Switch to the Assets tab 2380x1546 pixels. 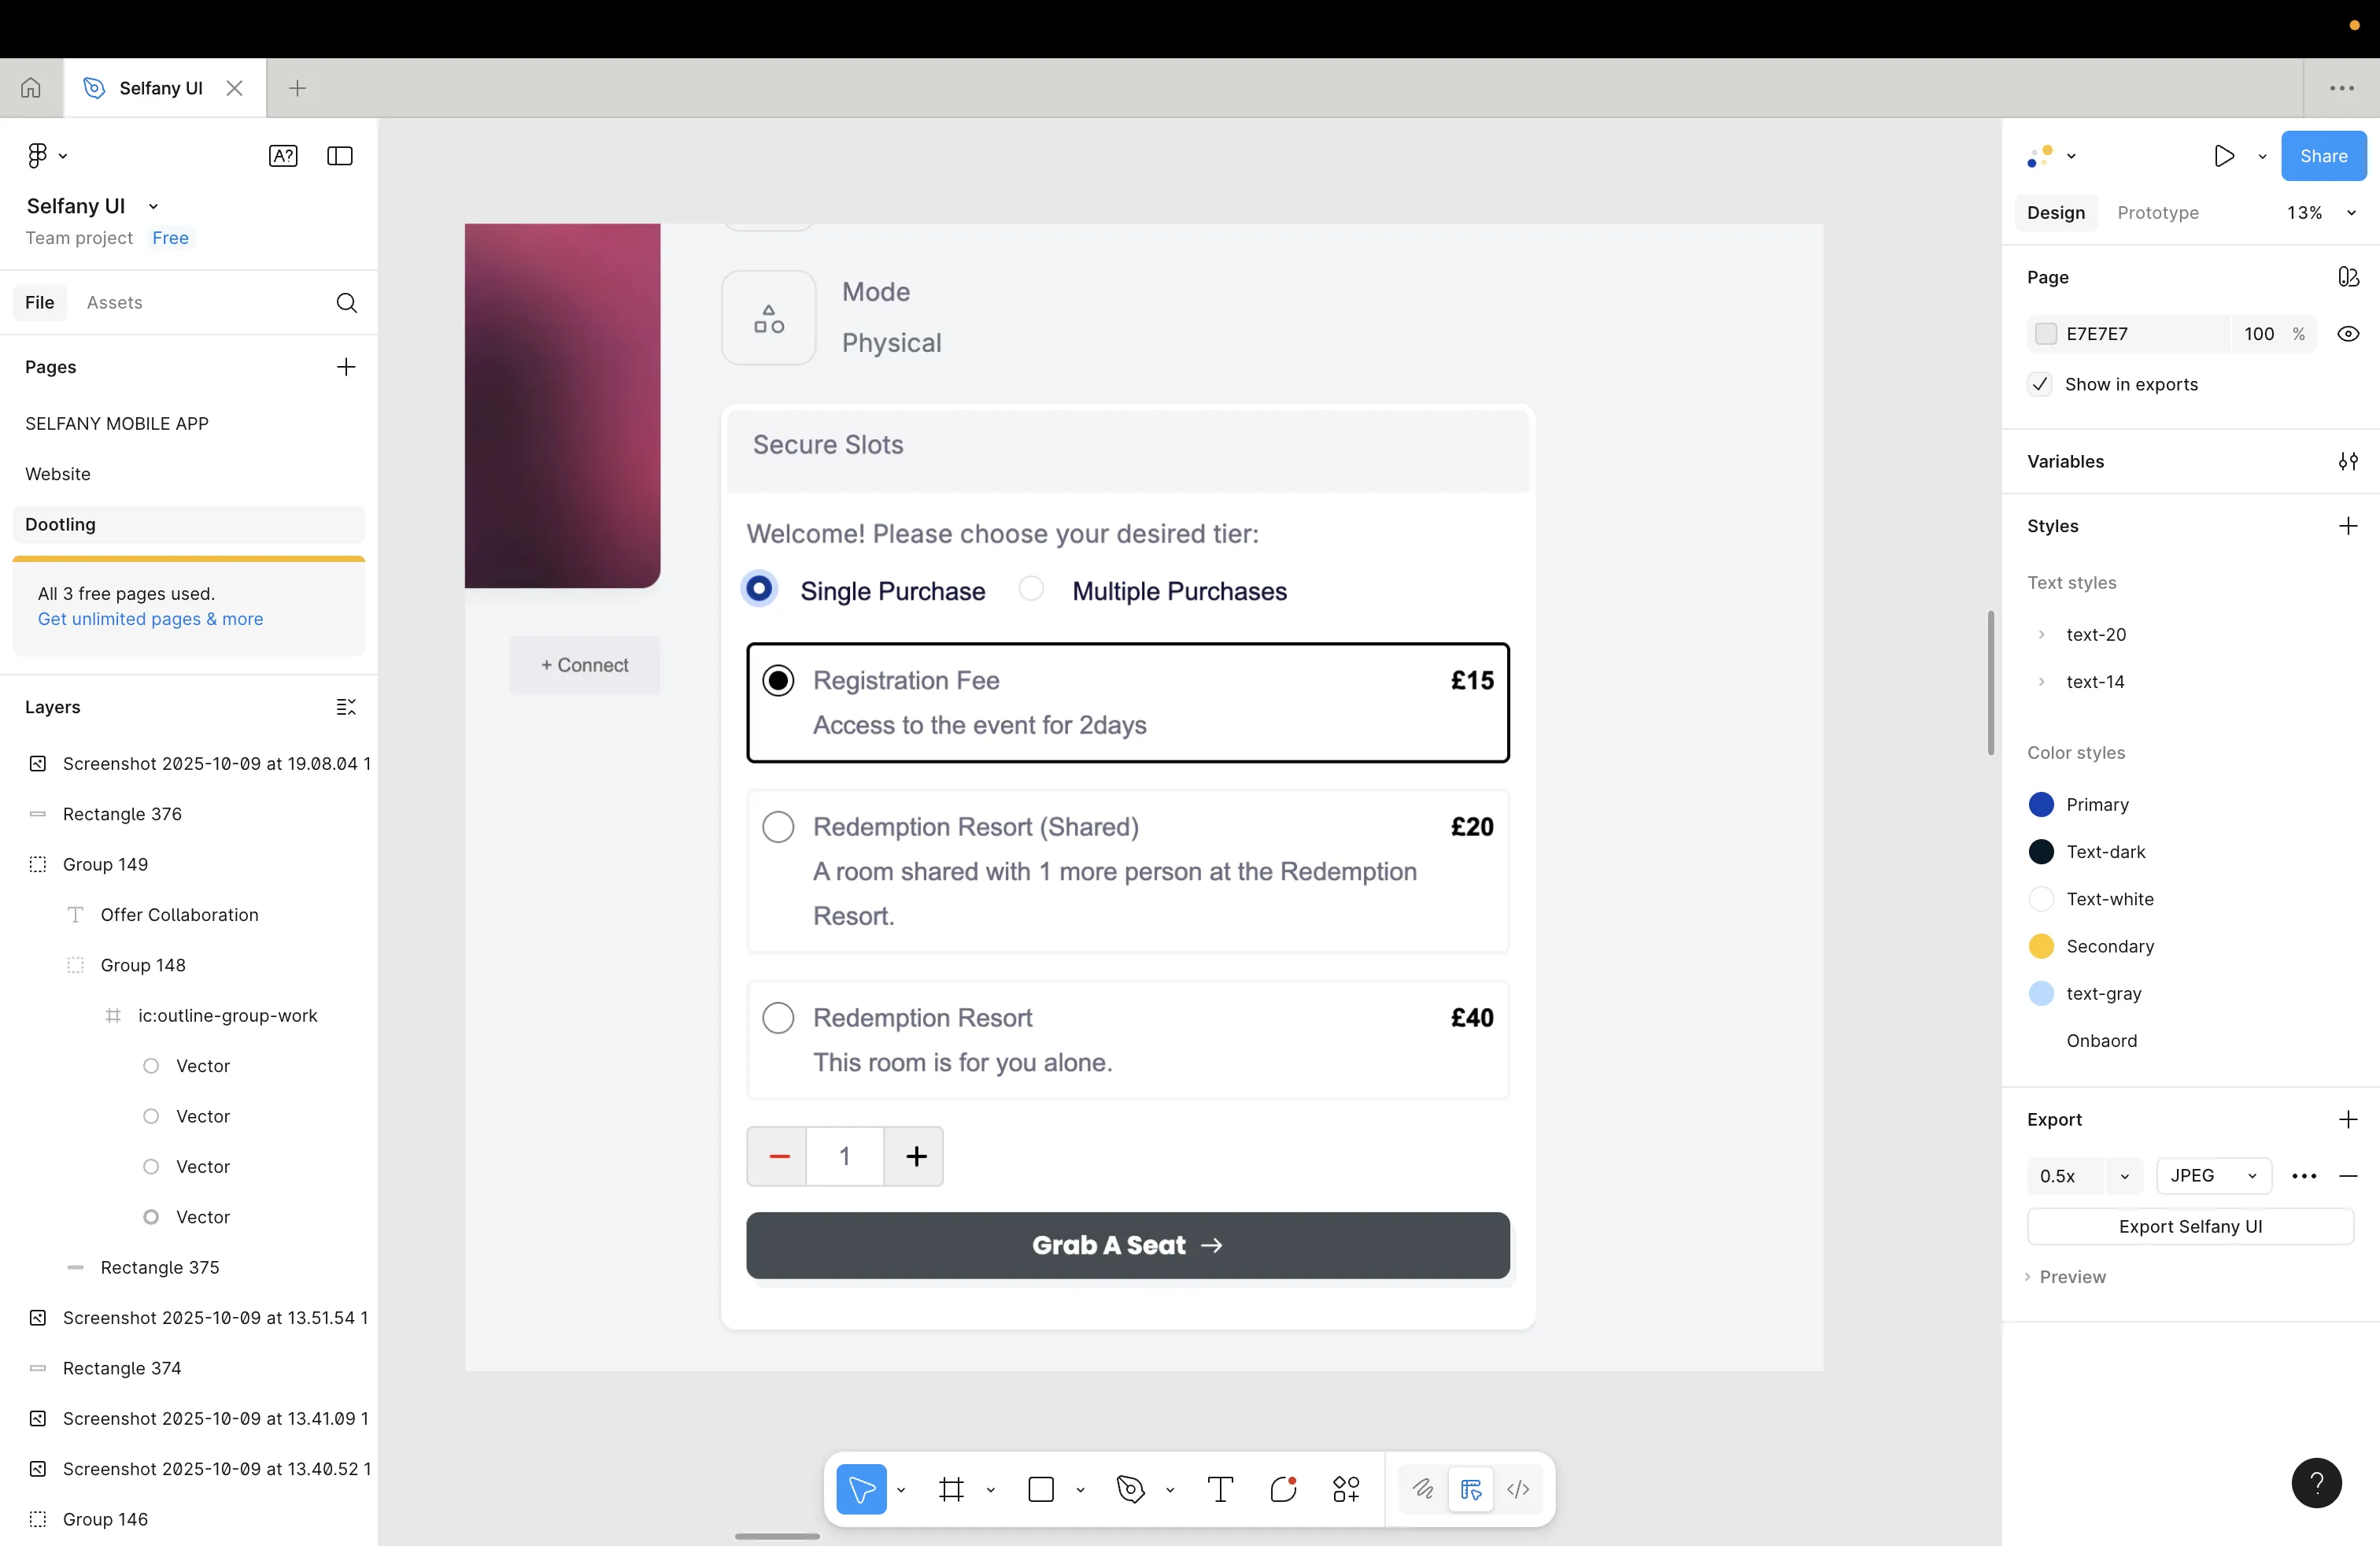tap(114, 303)
